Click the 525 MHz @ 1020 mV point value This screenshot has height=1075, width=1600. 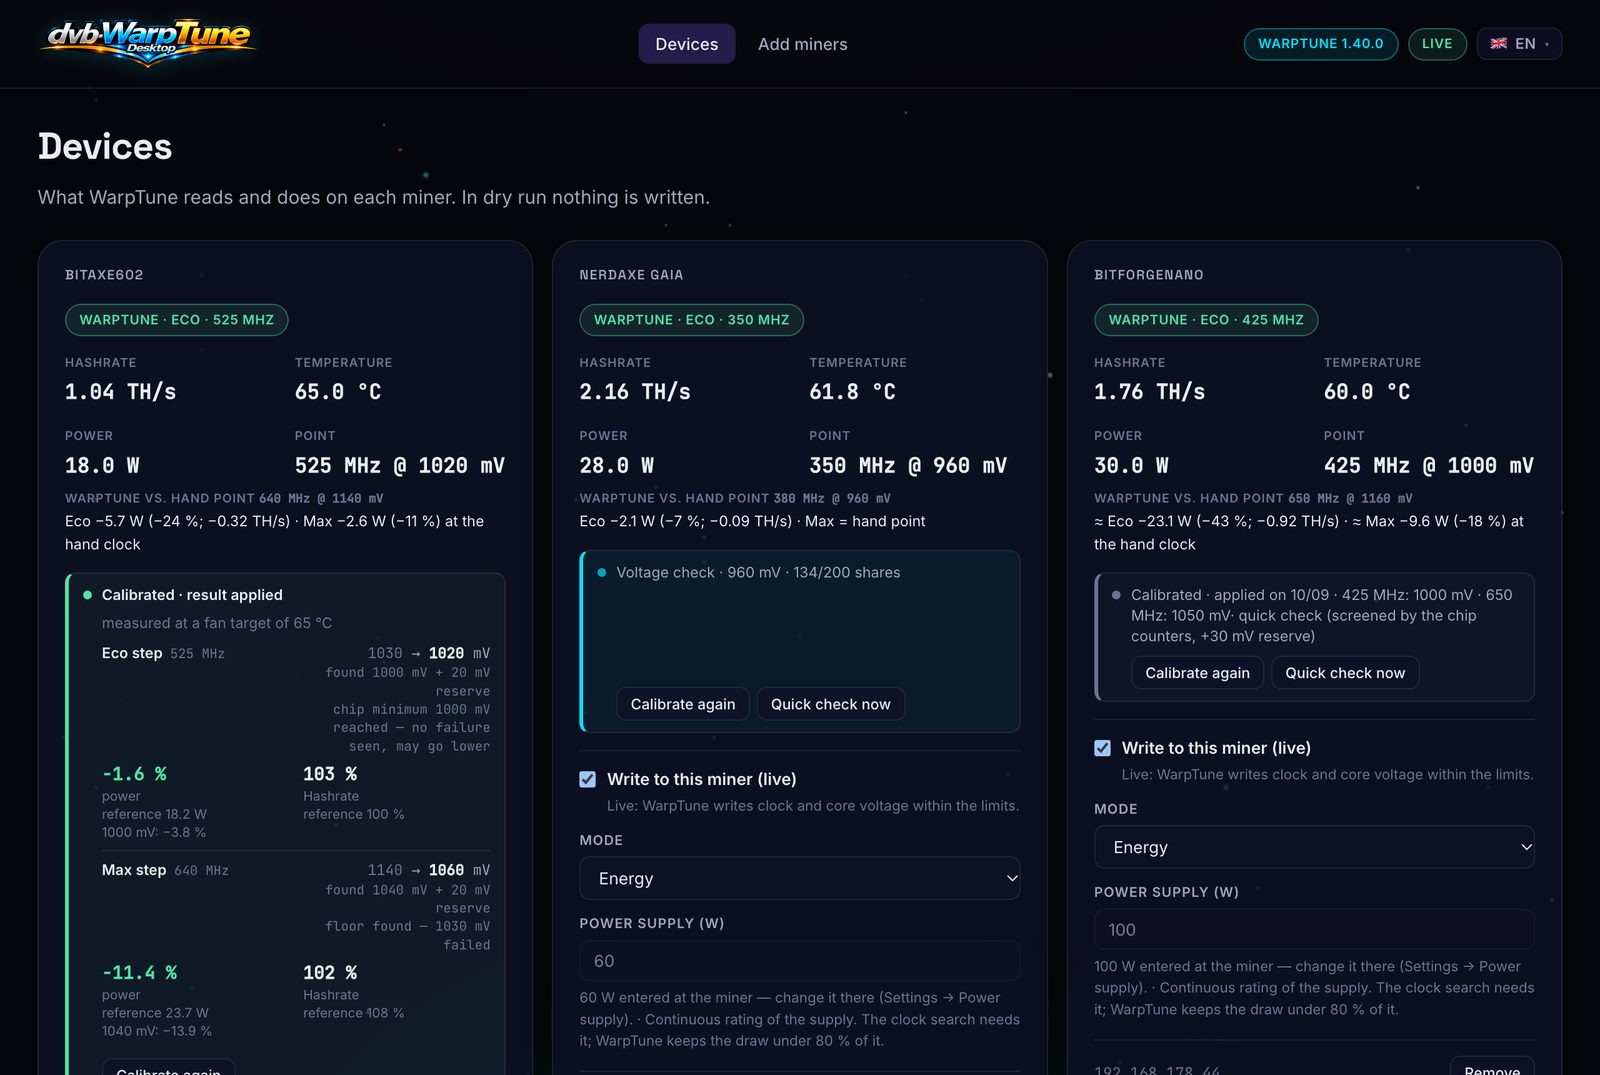[x=400, y=466]
